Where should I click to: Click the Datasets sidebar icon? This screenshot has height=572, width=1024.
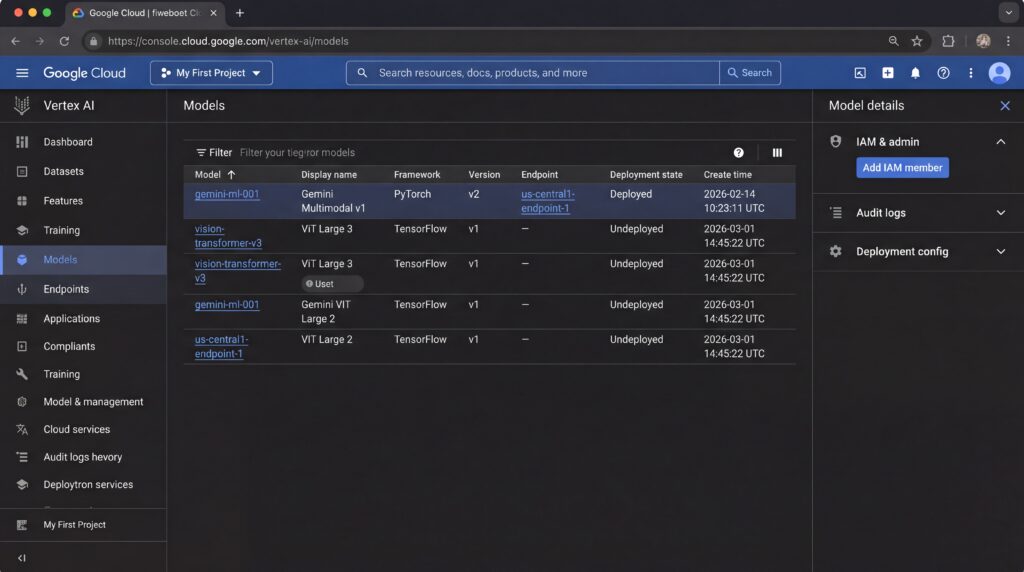(22, 171)
